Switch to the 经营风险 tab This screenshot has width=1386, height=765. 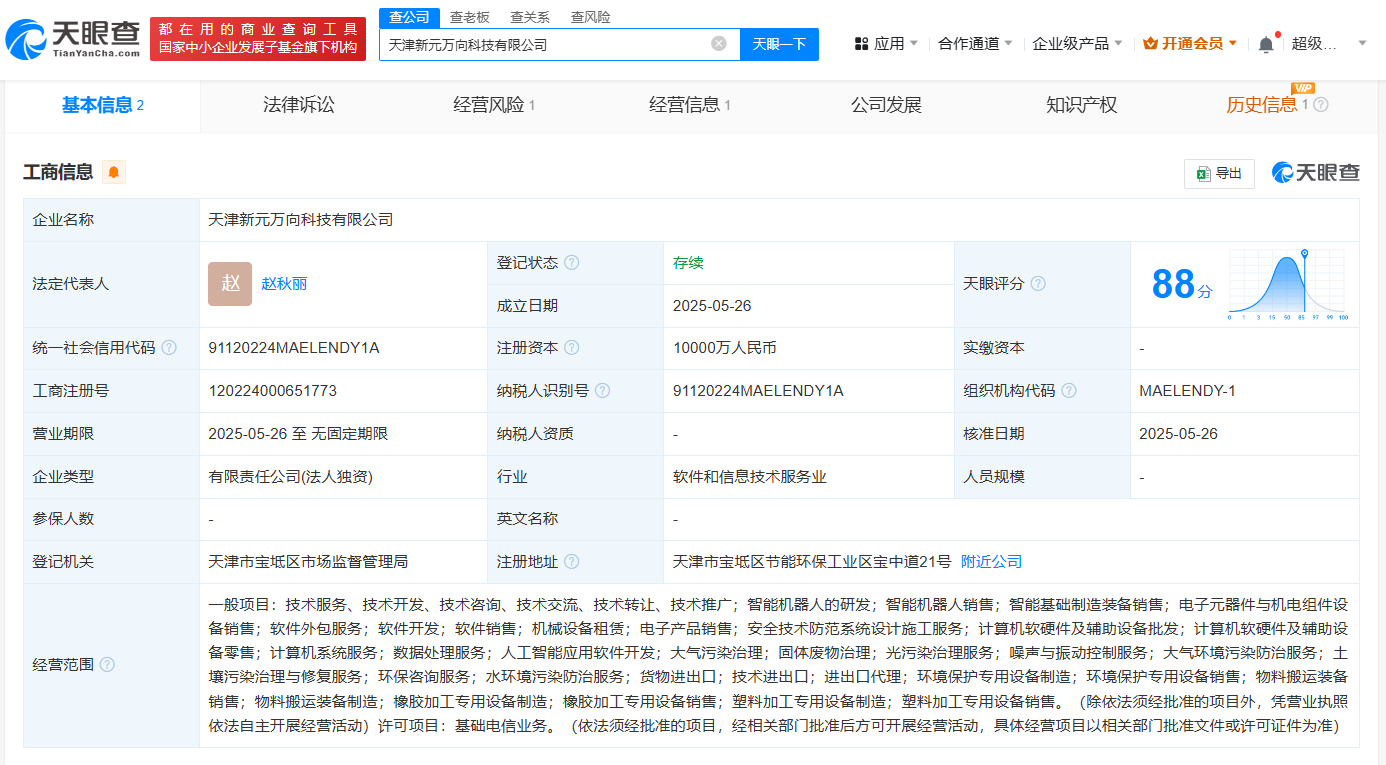pyautogui.click(x=494, y=105)
